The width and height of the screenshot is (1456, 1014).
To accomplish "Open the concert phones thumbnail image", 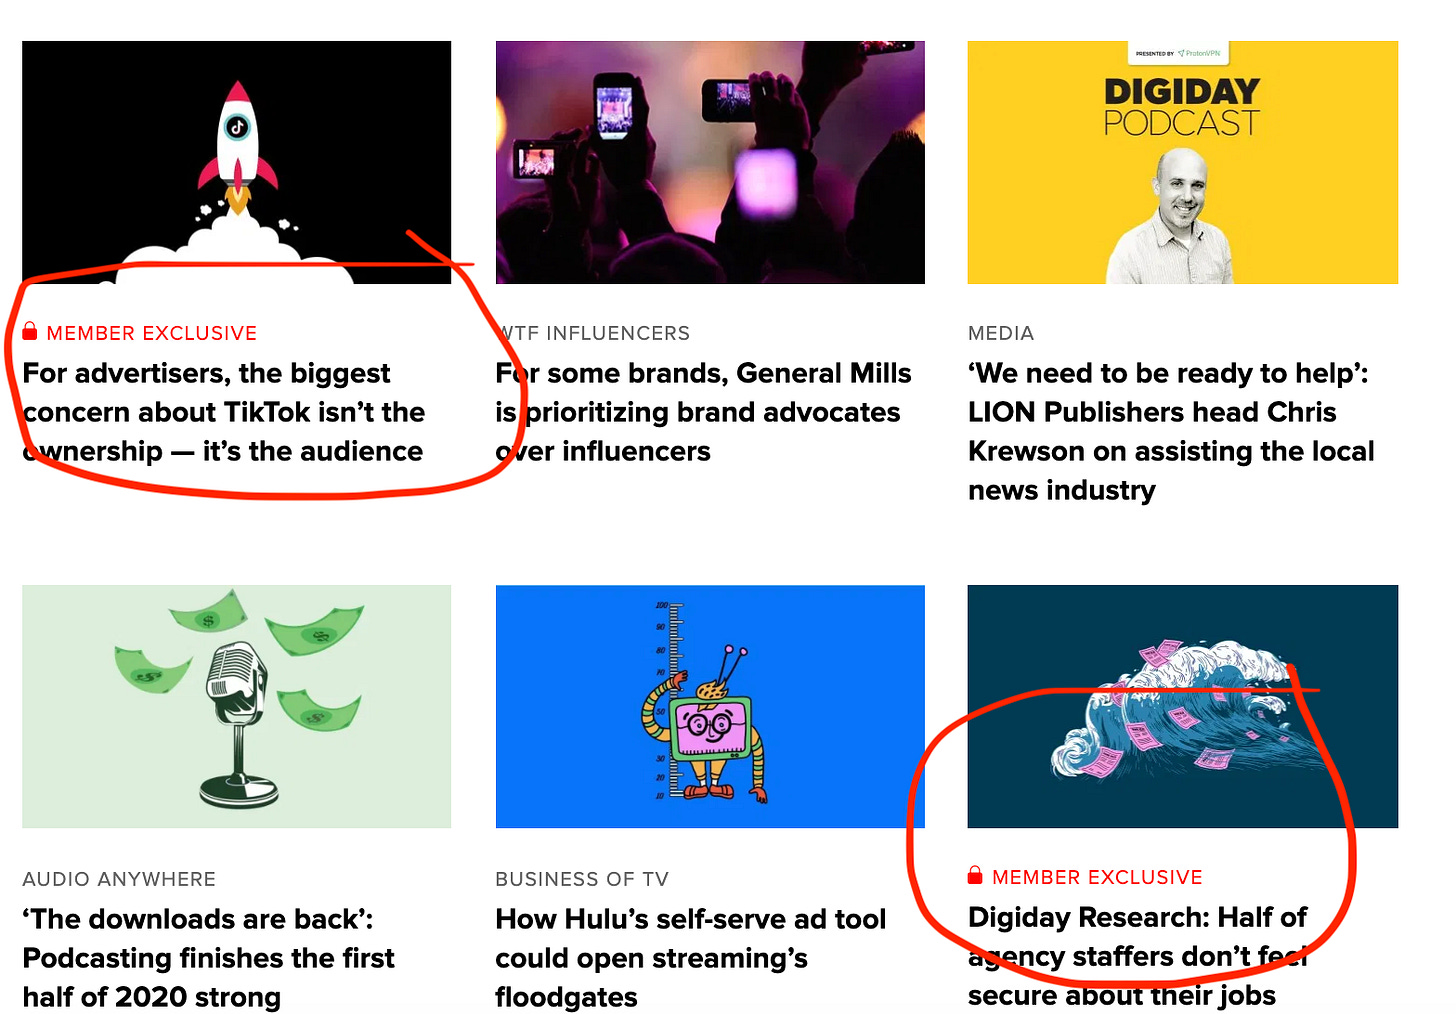I will pyautogui.click(x=710, y=162).
